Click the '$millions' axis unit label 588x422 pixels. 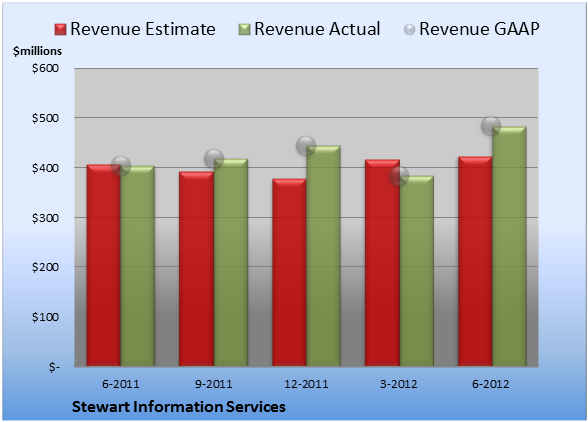tap(37, 51)
